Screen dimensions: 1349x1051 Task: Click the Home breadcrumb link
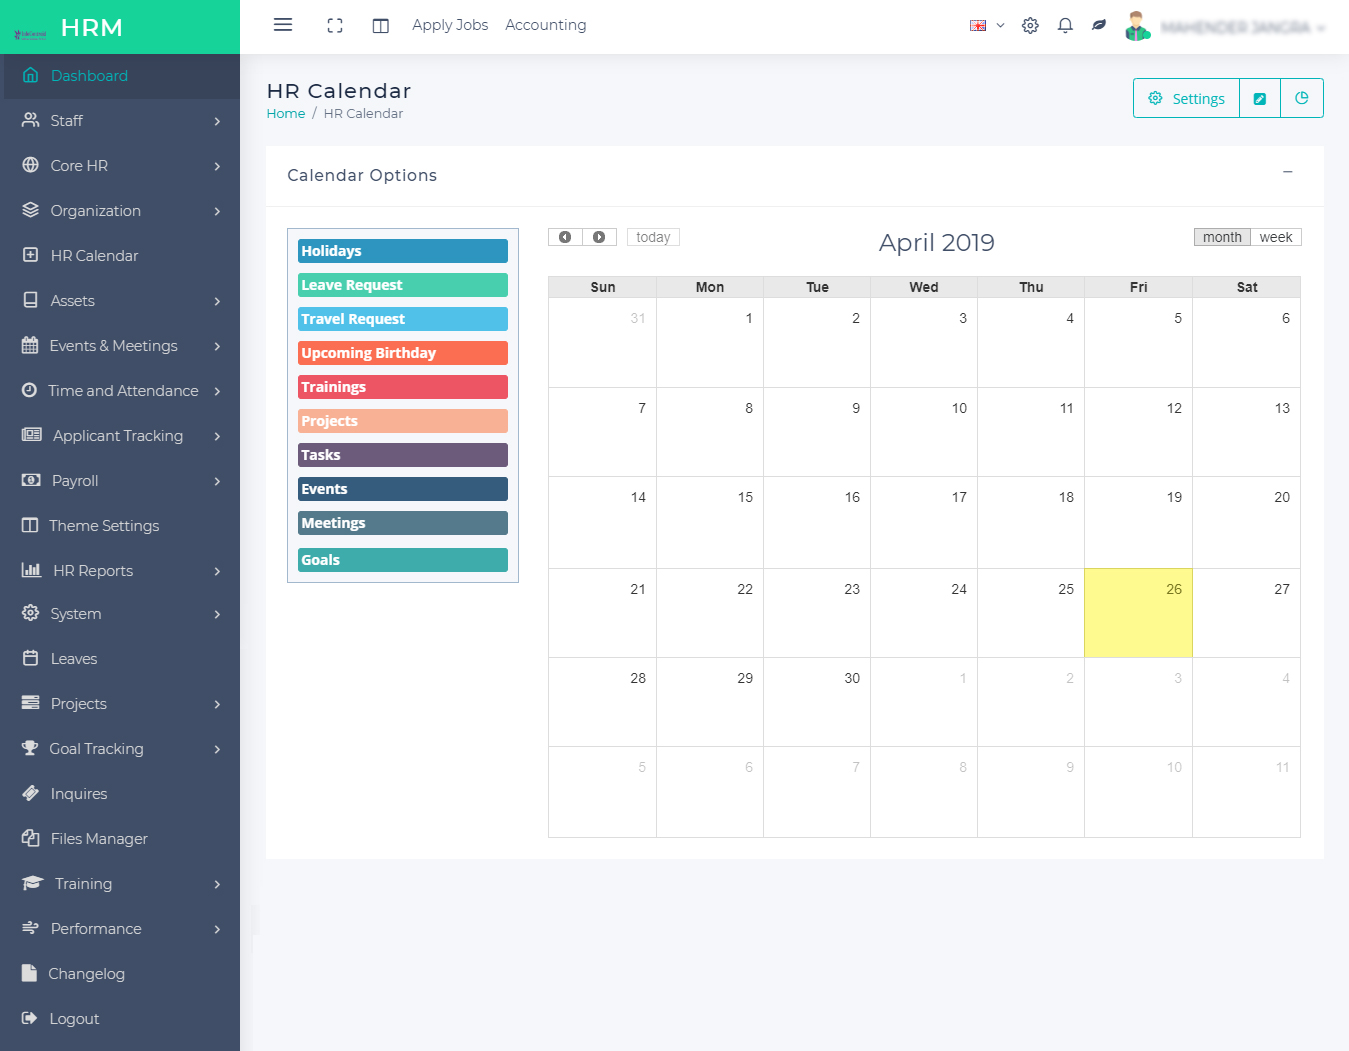click(x=286, y=114)
